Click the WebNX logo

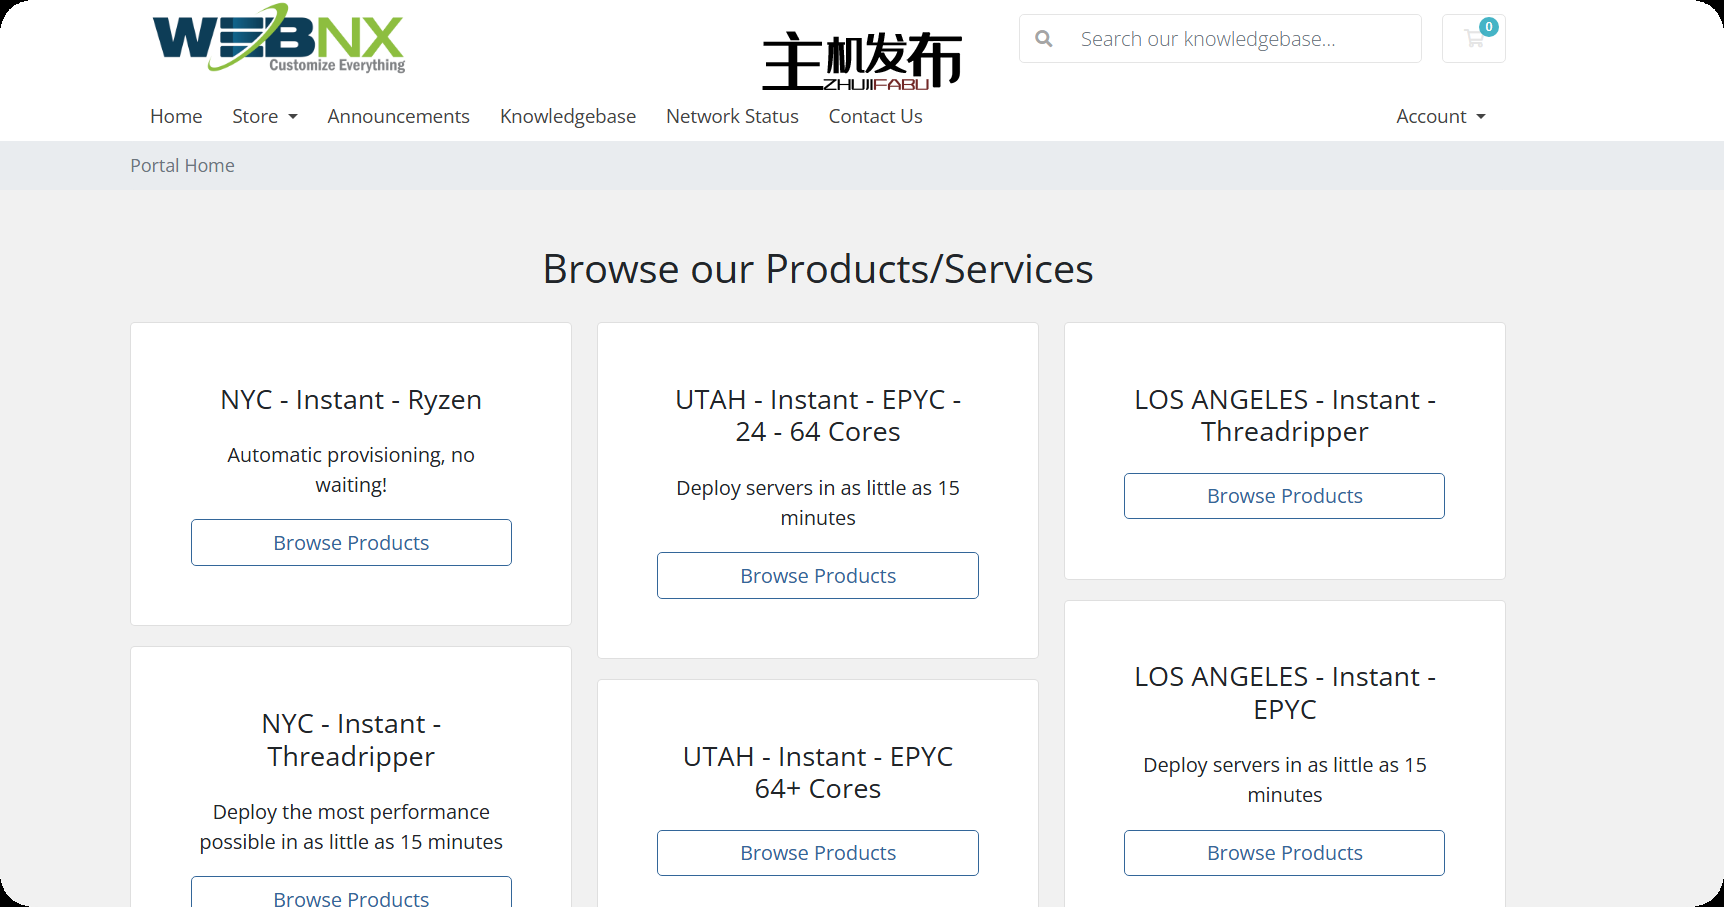point(278,40)
